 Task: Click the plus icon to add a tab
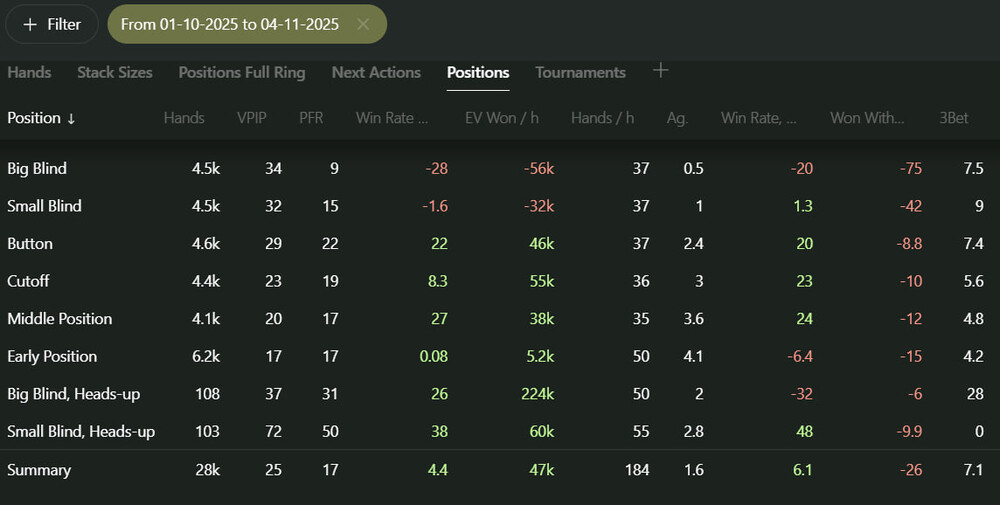point(660,70)
